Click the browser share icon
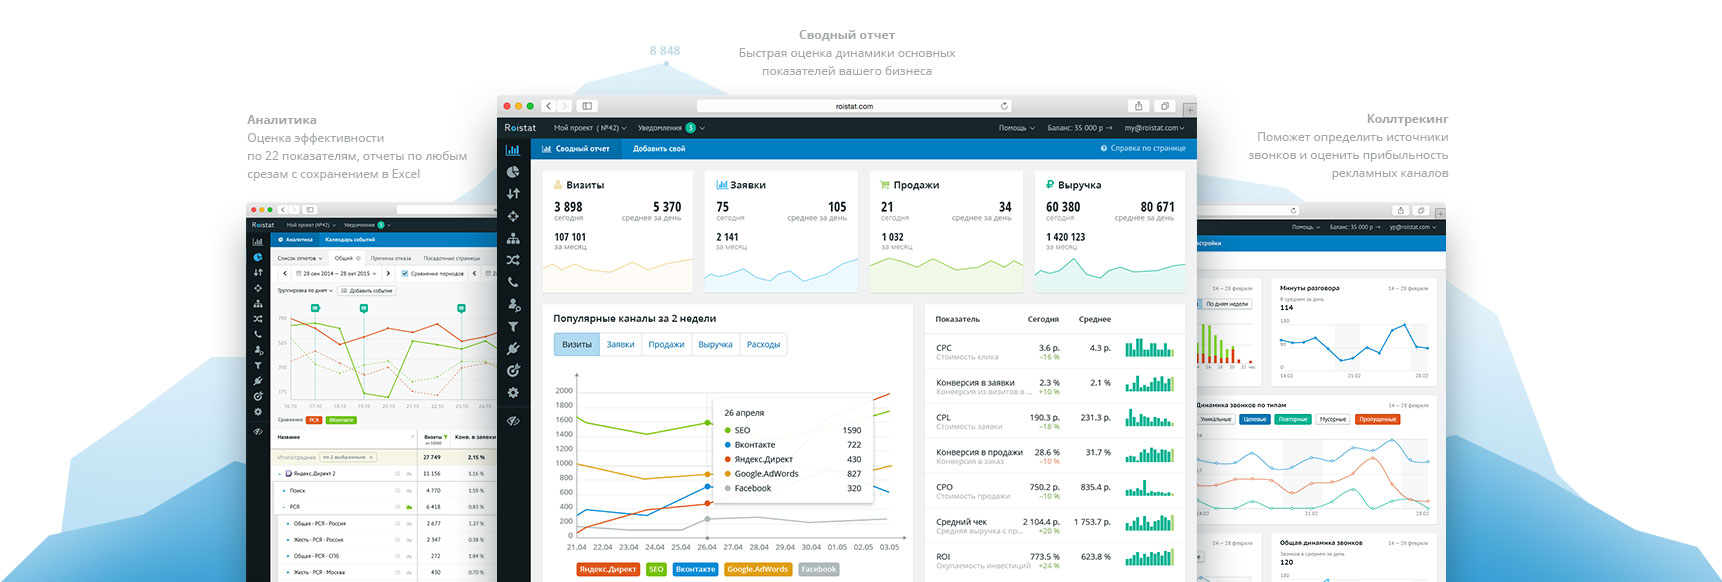The width and height of the screenshot is (1722, 582). point(1138,106)
